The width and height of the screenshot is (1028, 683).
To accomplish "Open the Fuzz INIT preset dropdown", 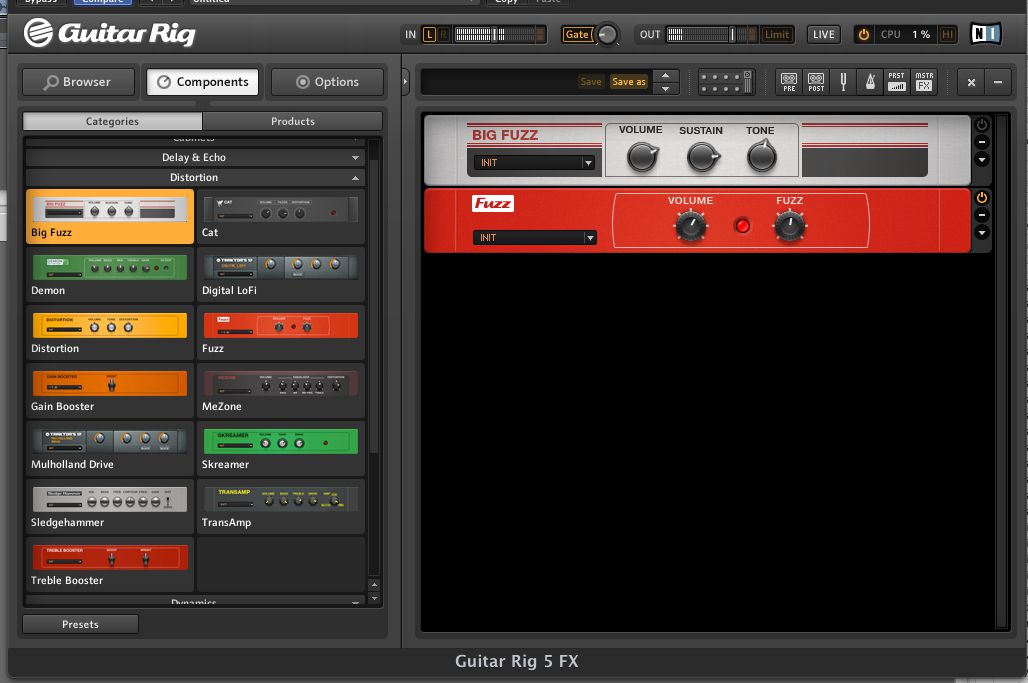I will point(534,237).
